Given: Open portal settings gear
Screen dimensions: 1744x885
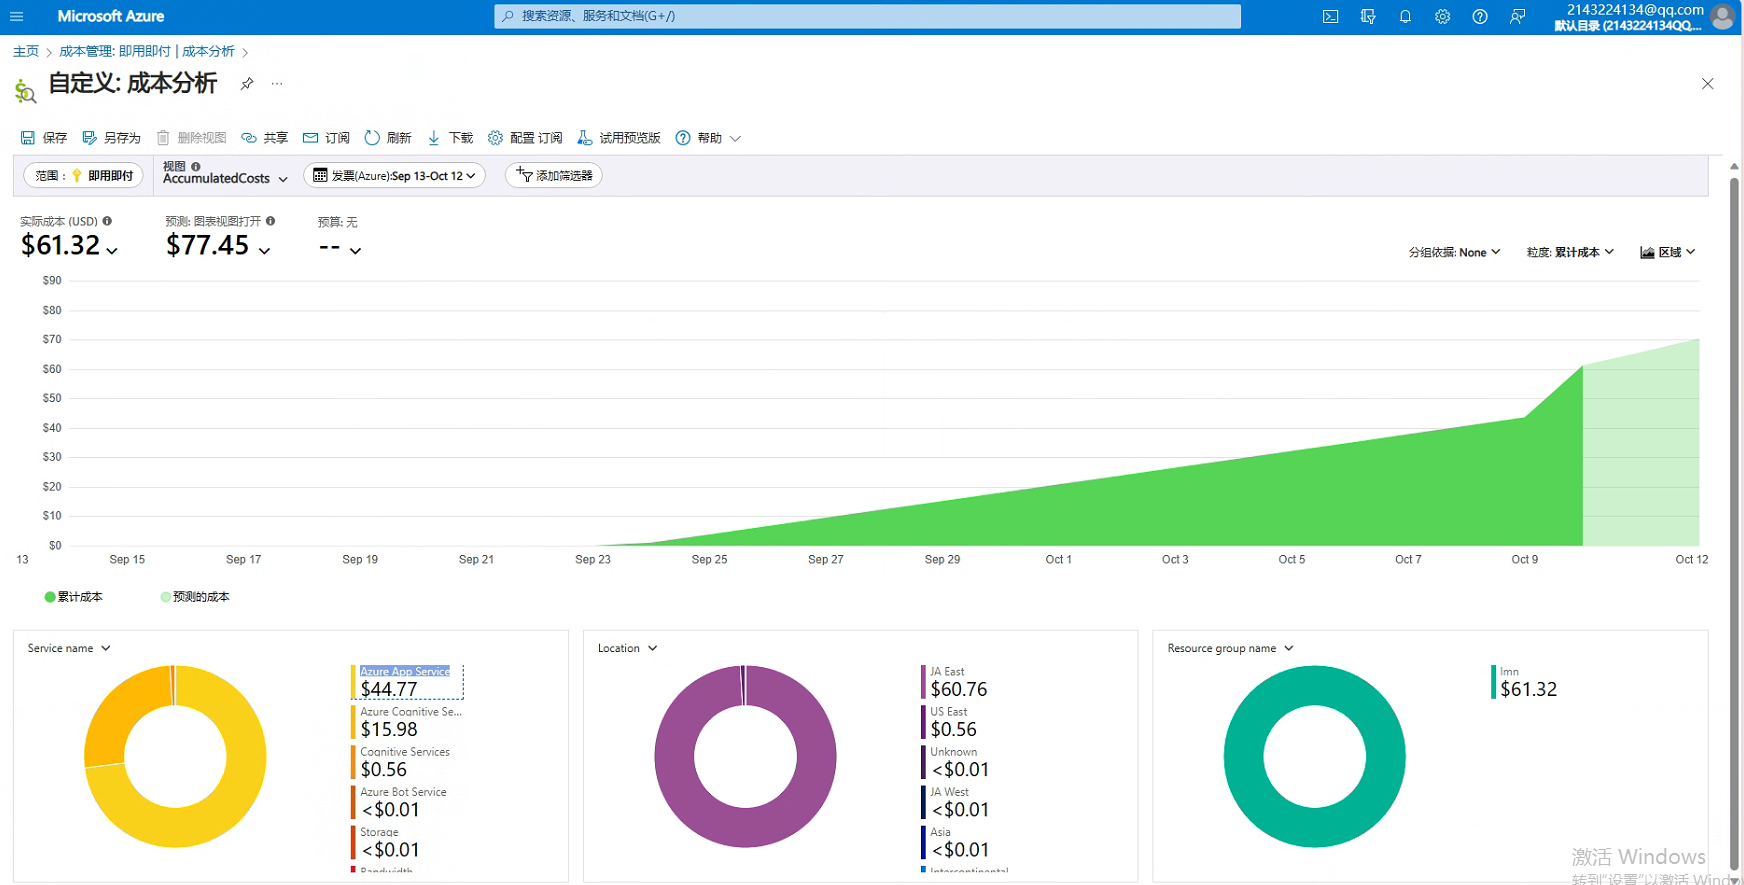Looking at the screenshot, I should coord(1442,16).
